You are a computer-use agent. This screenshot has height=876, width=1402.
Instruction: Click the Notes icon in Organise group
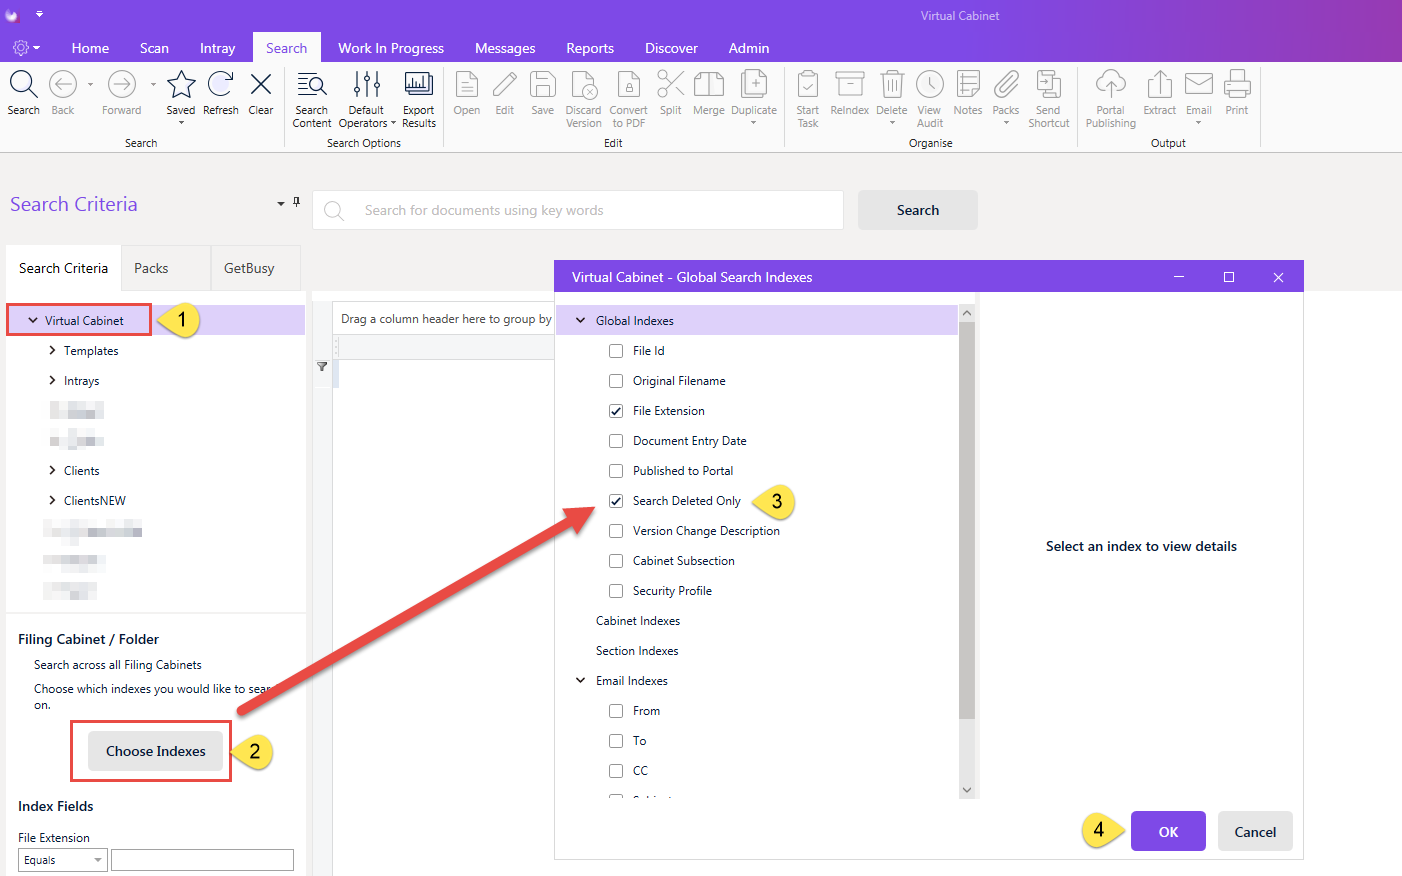pyautogui.click(x=967, y=85)
